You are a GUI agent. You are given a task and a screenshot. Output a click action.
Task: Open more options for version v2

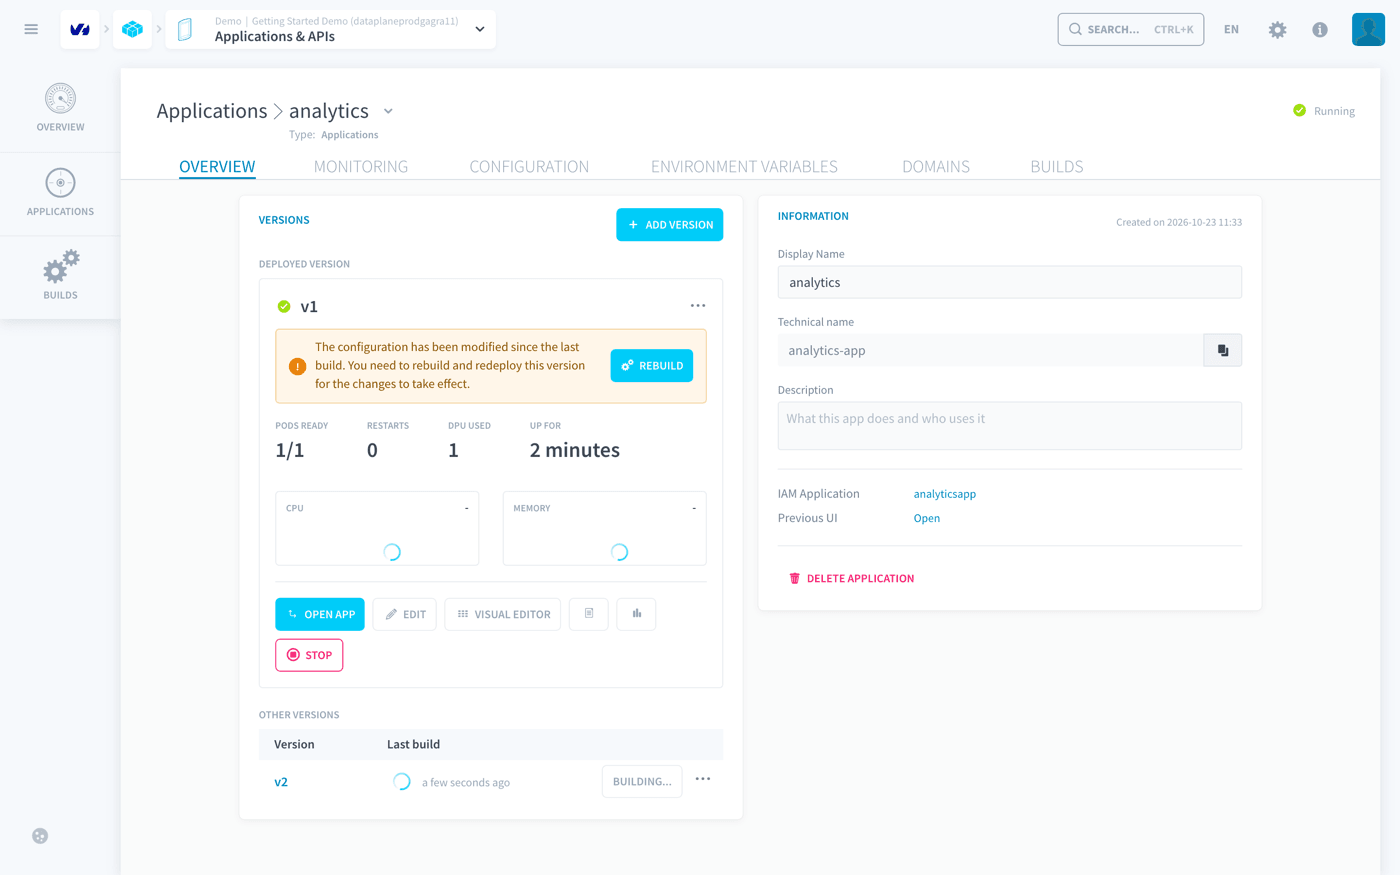(703, 779)
